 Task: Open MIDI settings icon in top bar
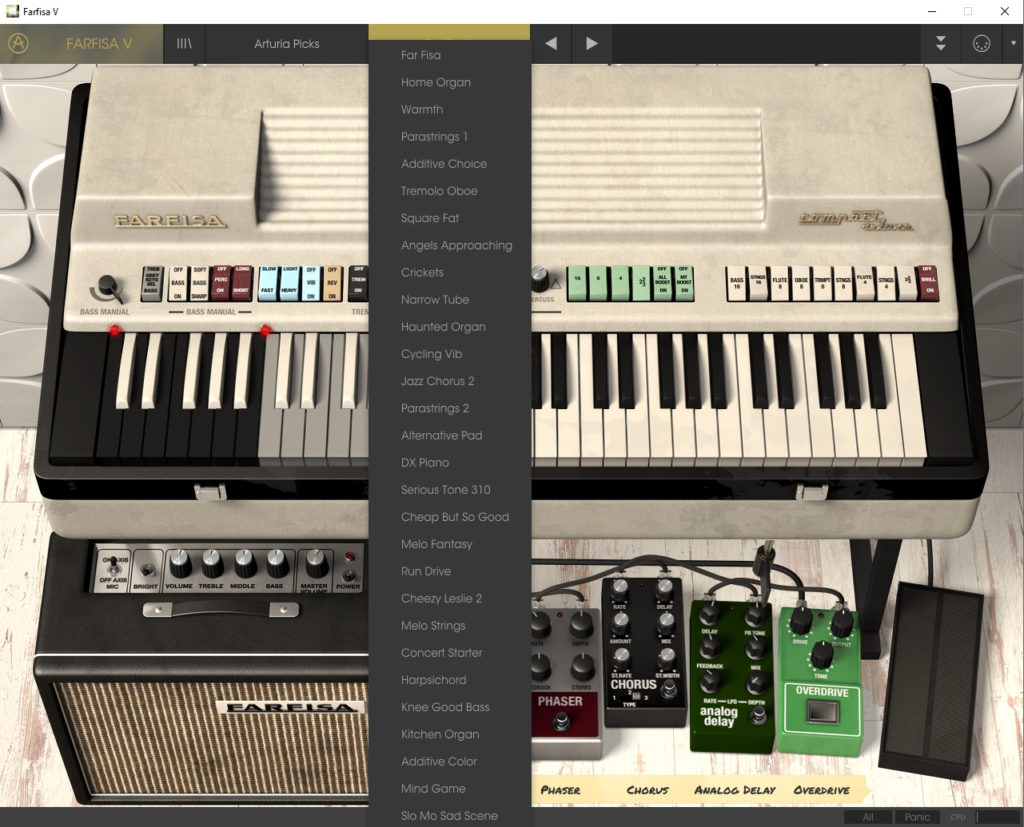(981, 44)
